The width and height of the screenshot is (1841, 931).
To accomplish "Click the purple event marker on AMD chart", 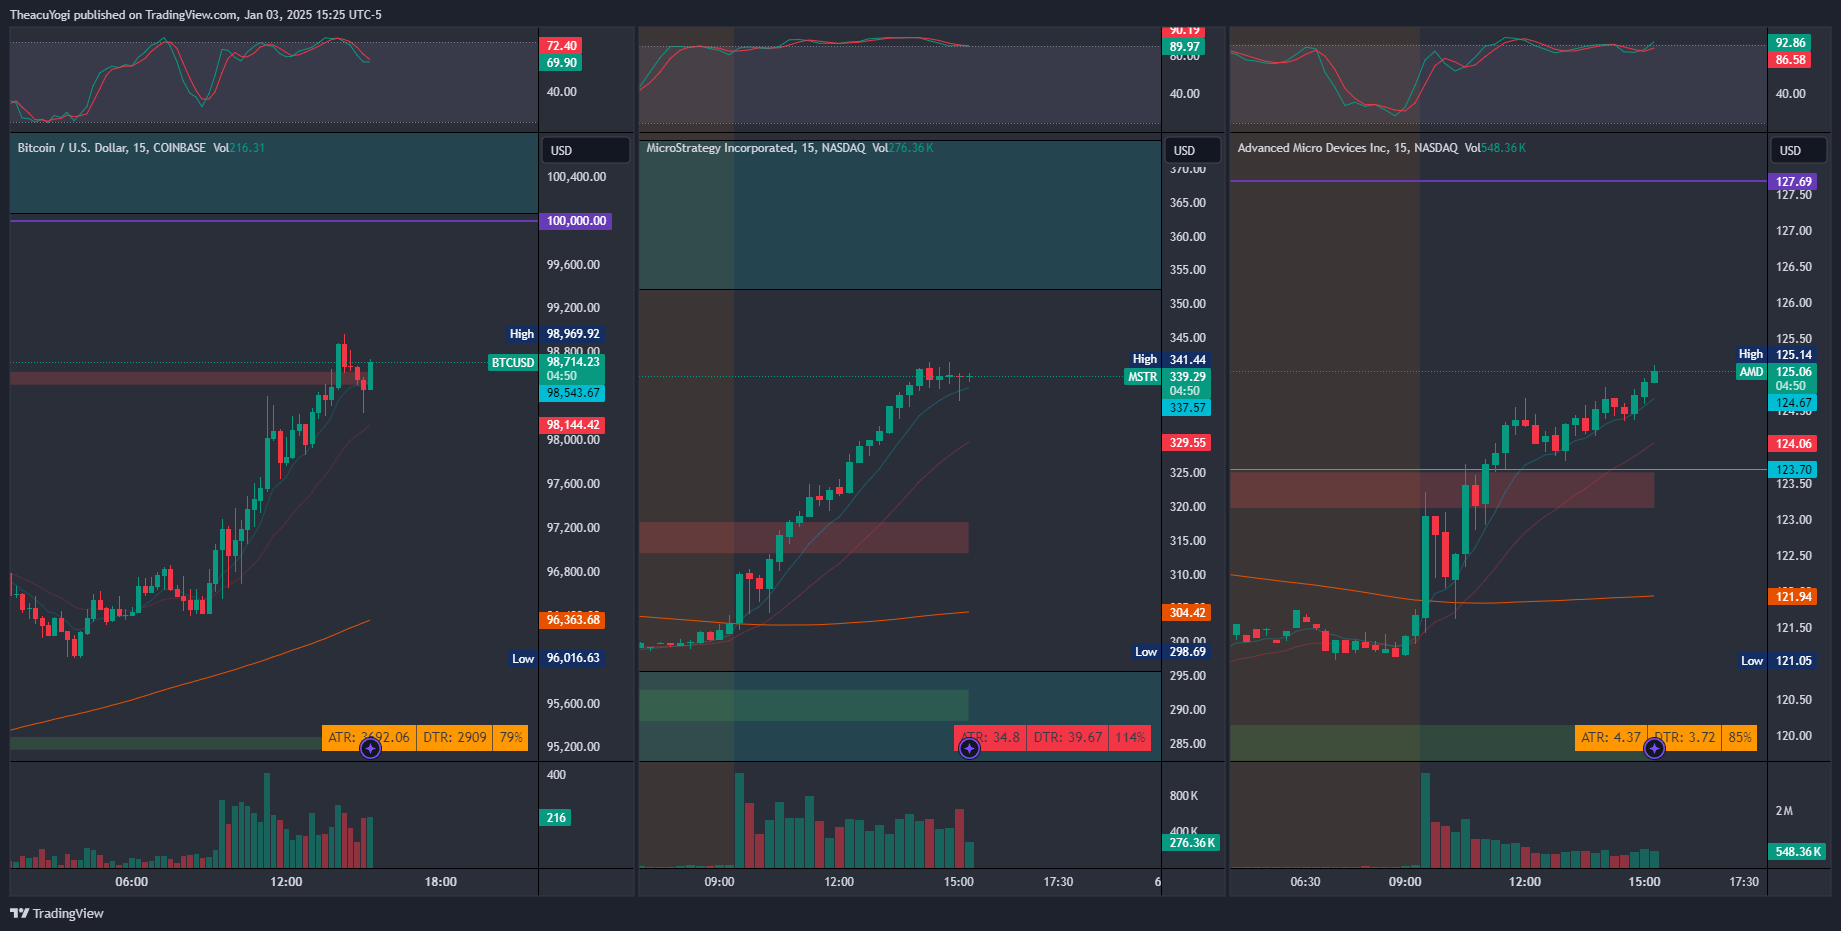I will (1654, 748).
